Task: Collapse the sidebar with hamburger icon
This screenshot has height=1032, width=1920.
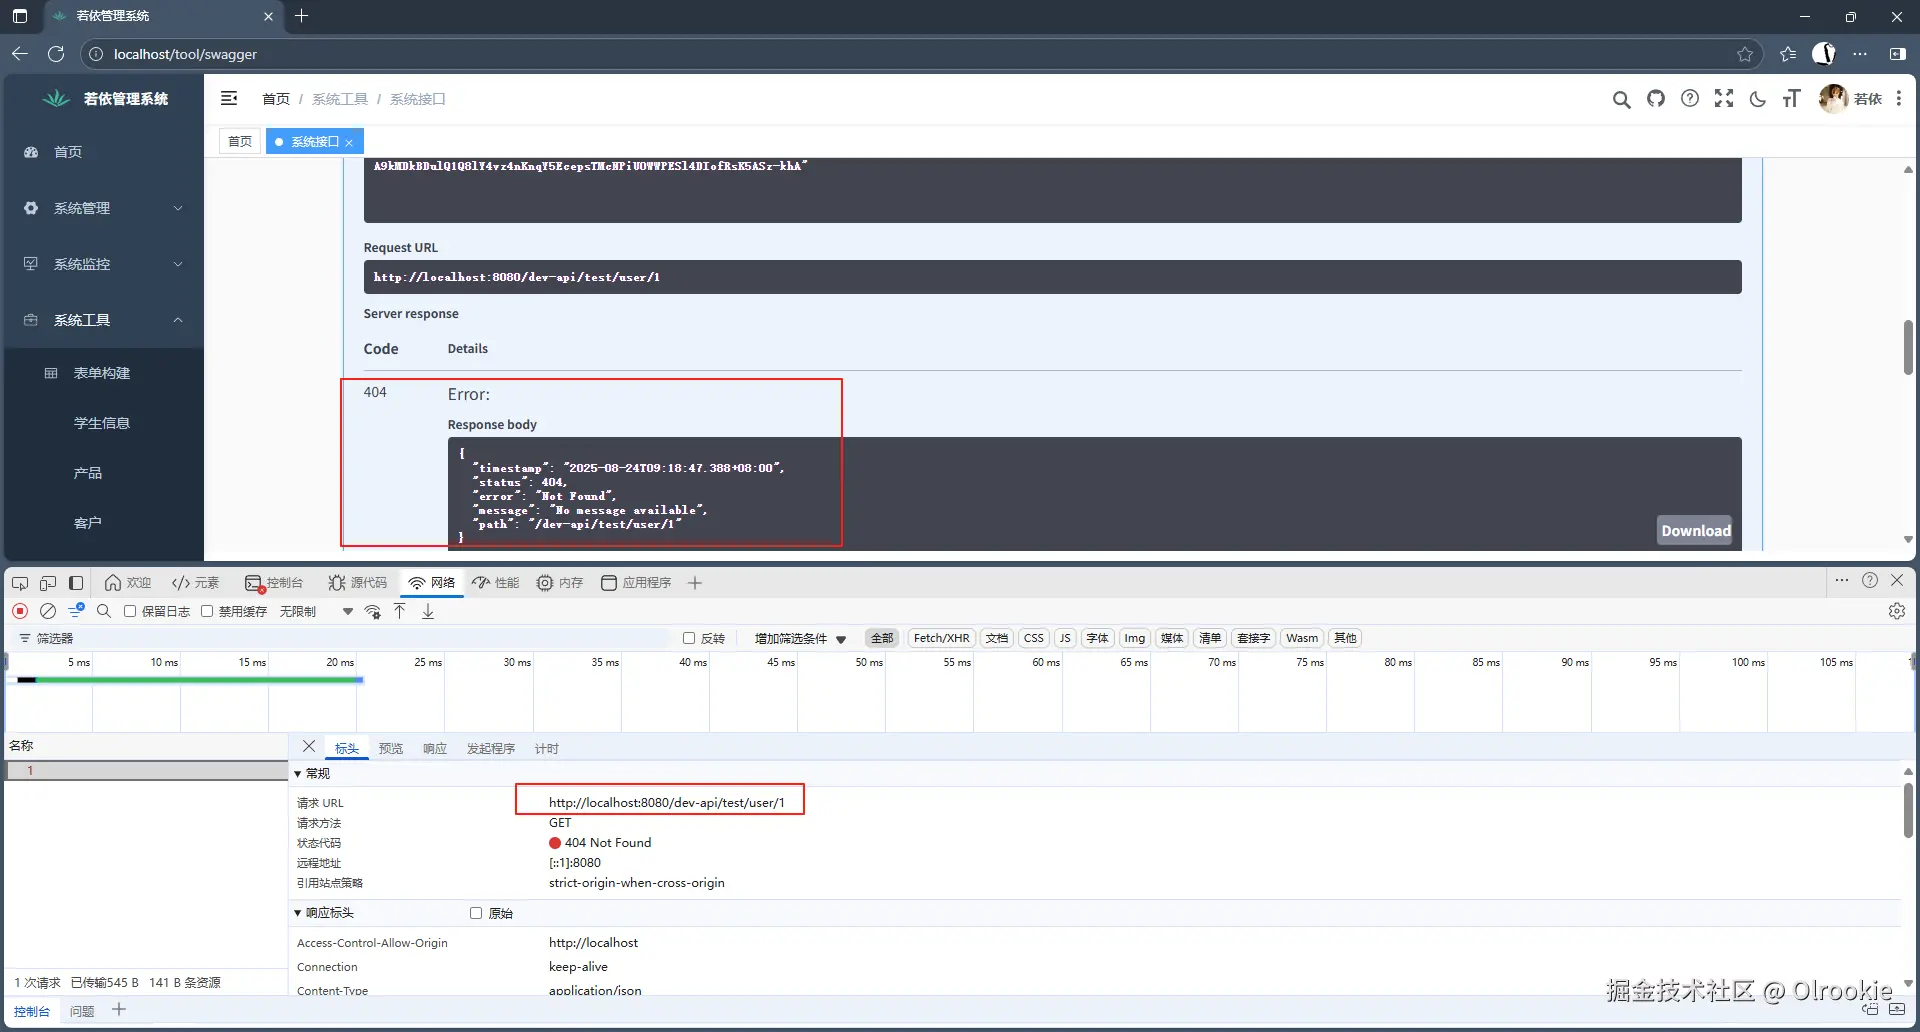Action: click(229, 98)
